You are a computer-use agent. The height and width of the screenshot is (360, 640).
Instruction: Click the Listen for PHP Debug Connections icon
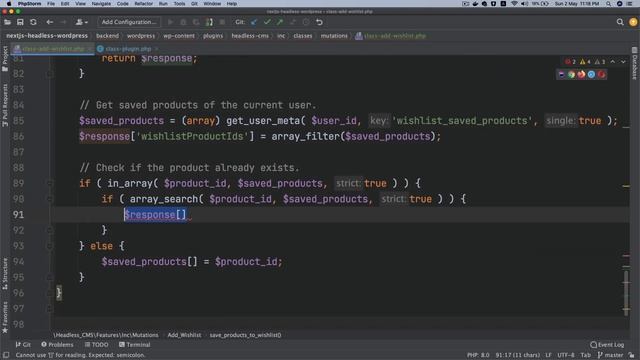tap(209, 22)
